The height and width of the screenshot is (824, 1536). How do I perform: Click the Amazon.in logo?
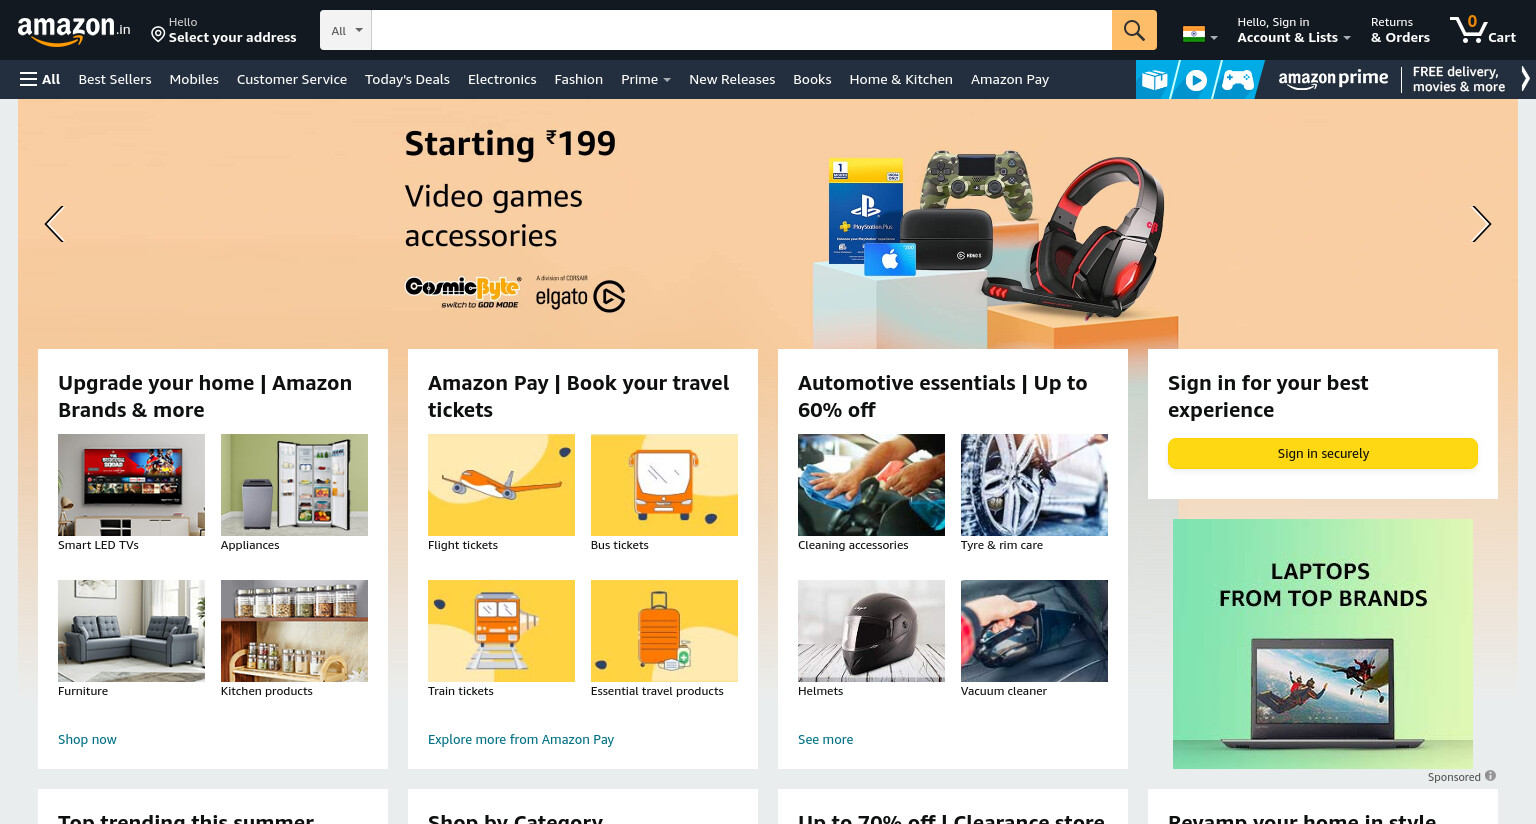coord(74,30)
